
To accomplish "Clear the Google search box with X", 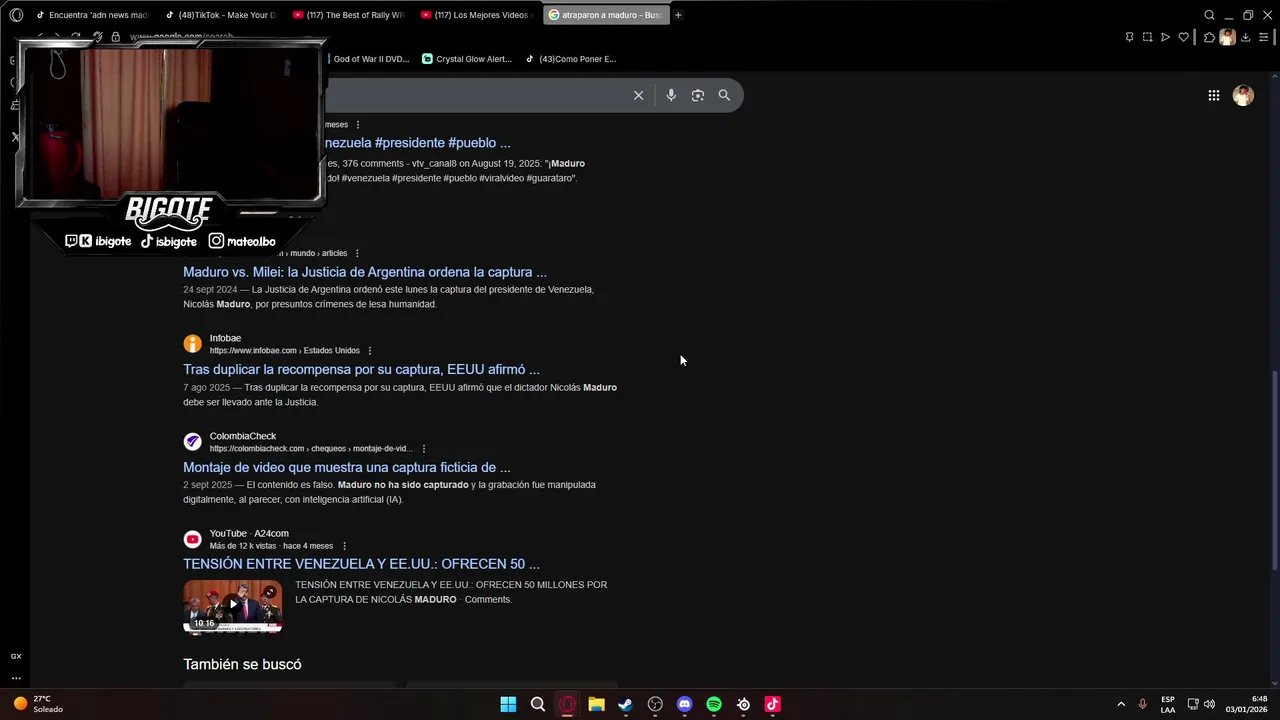I will 638,95.
